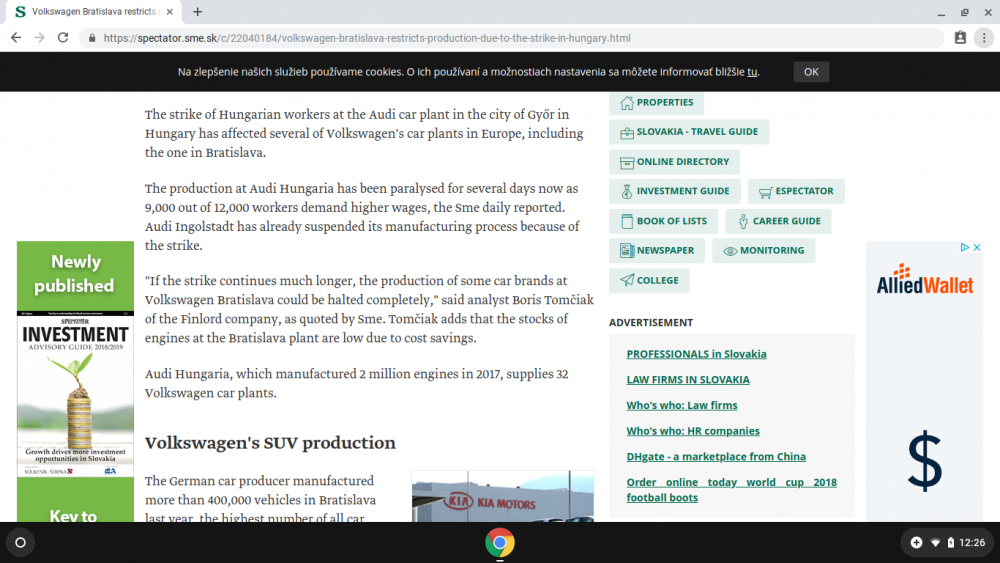Click the 'Newly published' green banner
Image resolution: width=1000 pixels, height=563 pixels.
coord(75,274)
